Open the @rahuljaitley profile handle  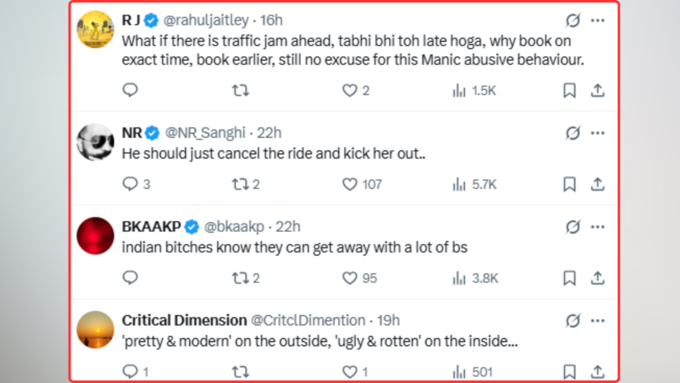pyautogui.click(x=206, y=20)
